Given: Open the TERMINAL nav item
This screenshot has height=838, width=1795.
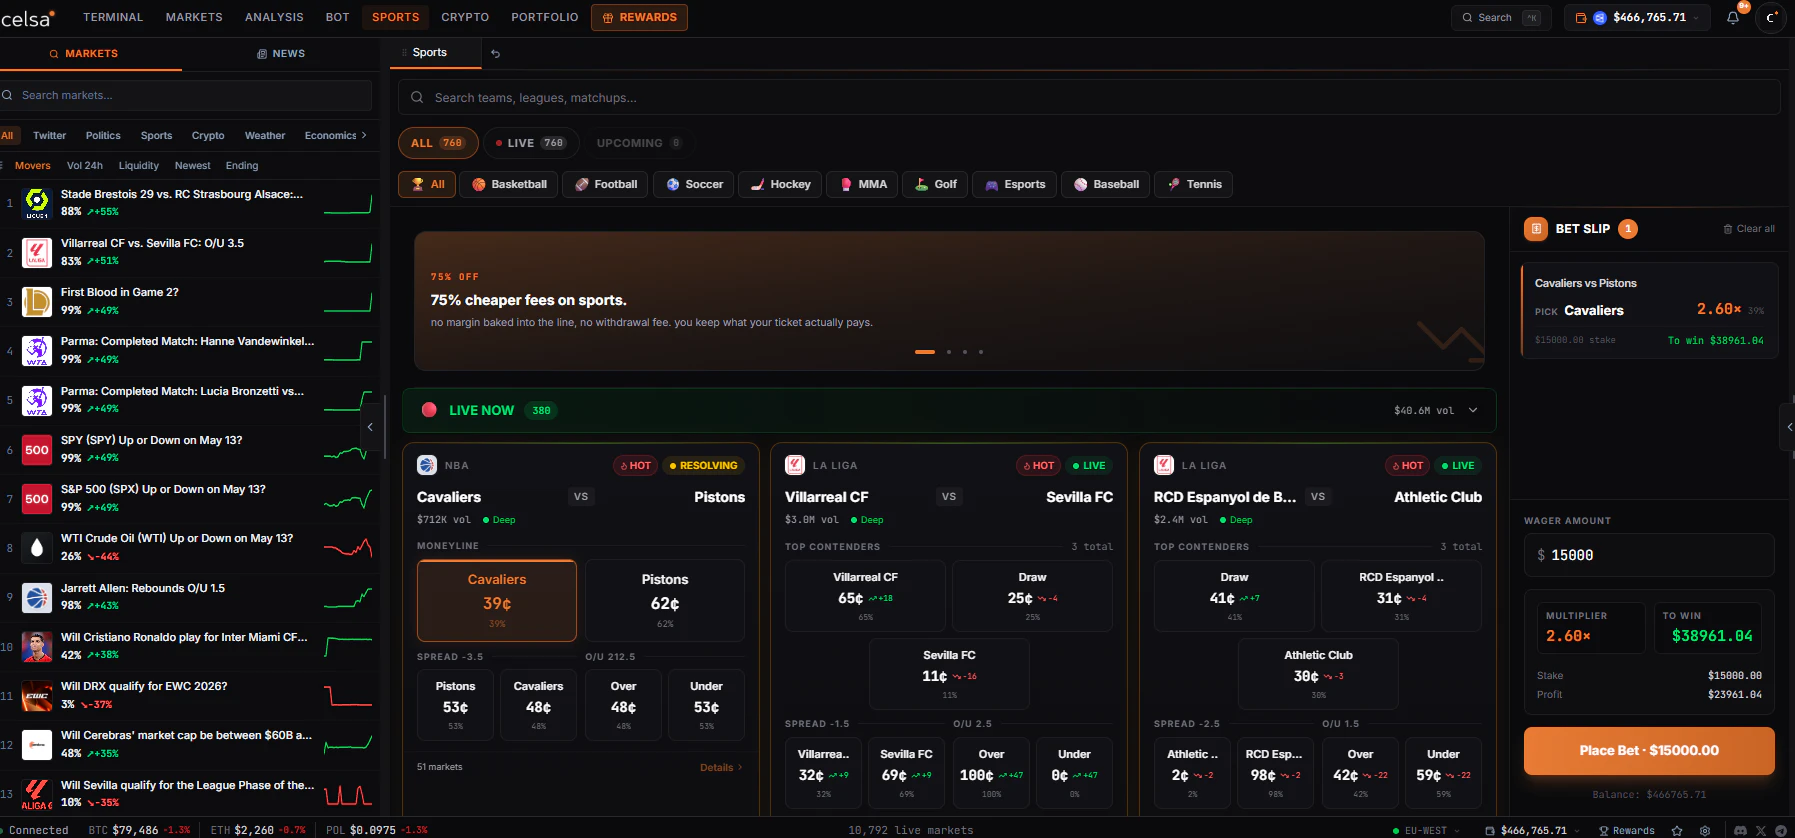Looking at the screenshot, I should tap(113, 17).
